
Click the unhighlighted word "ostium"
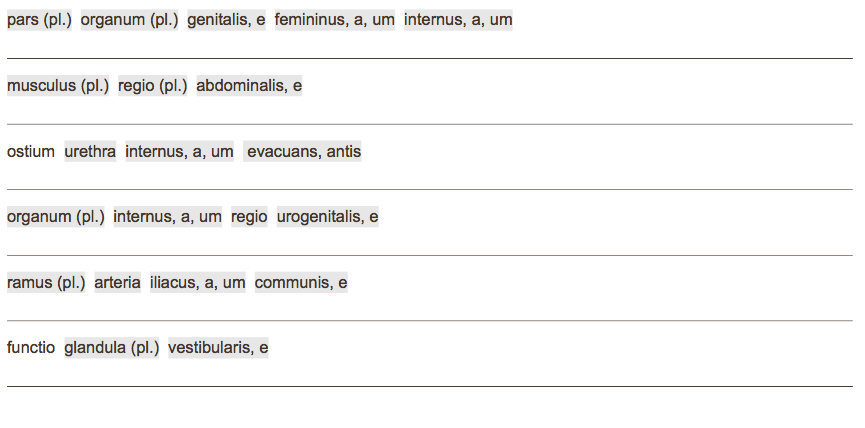(30, 151)
